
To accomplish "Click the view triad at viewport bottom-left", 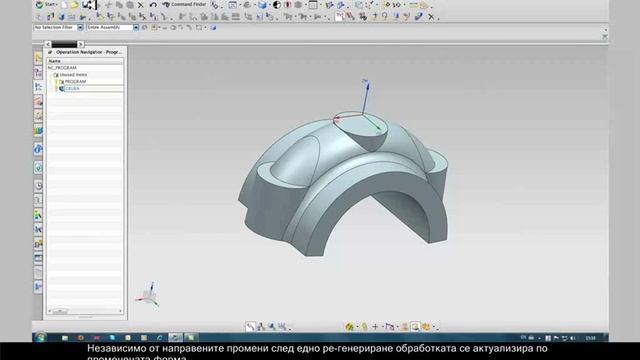I will pyautogui.click(x=148, y=295).
